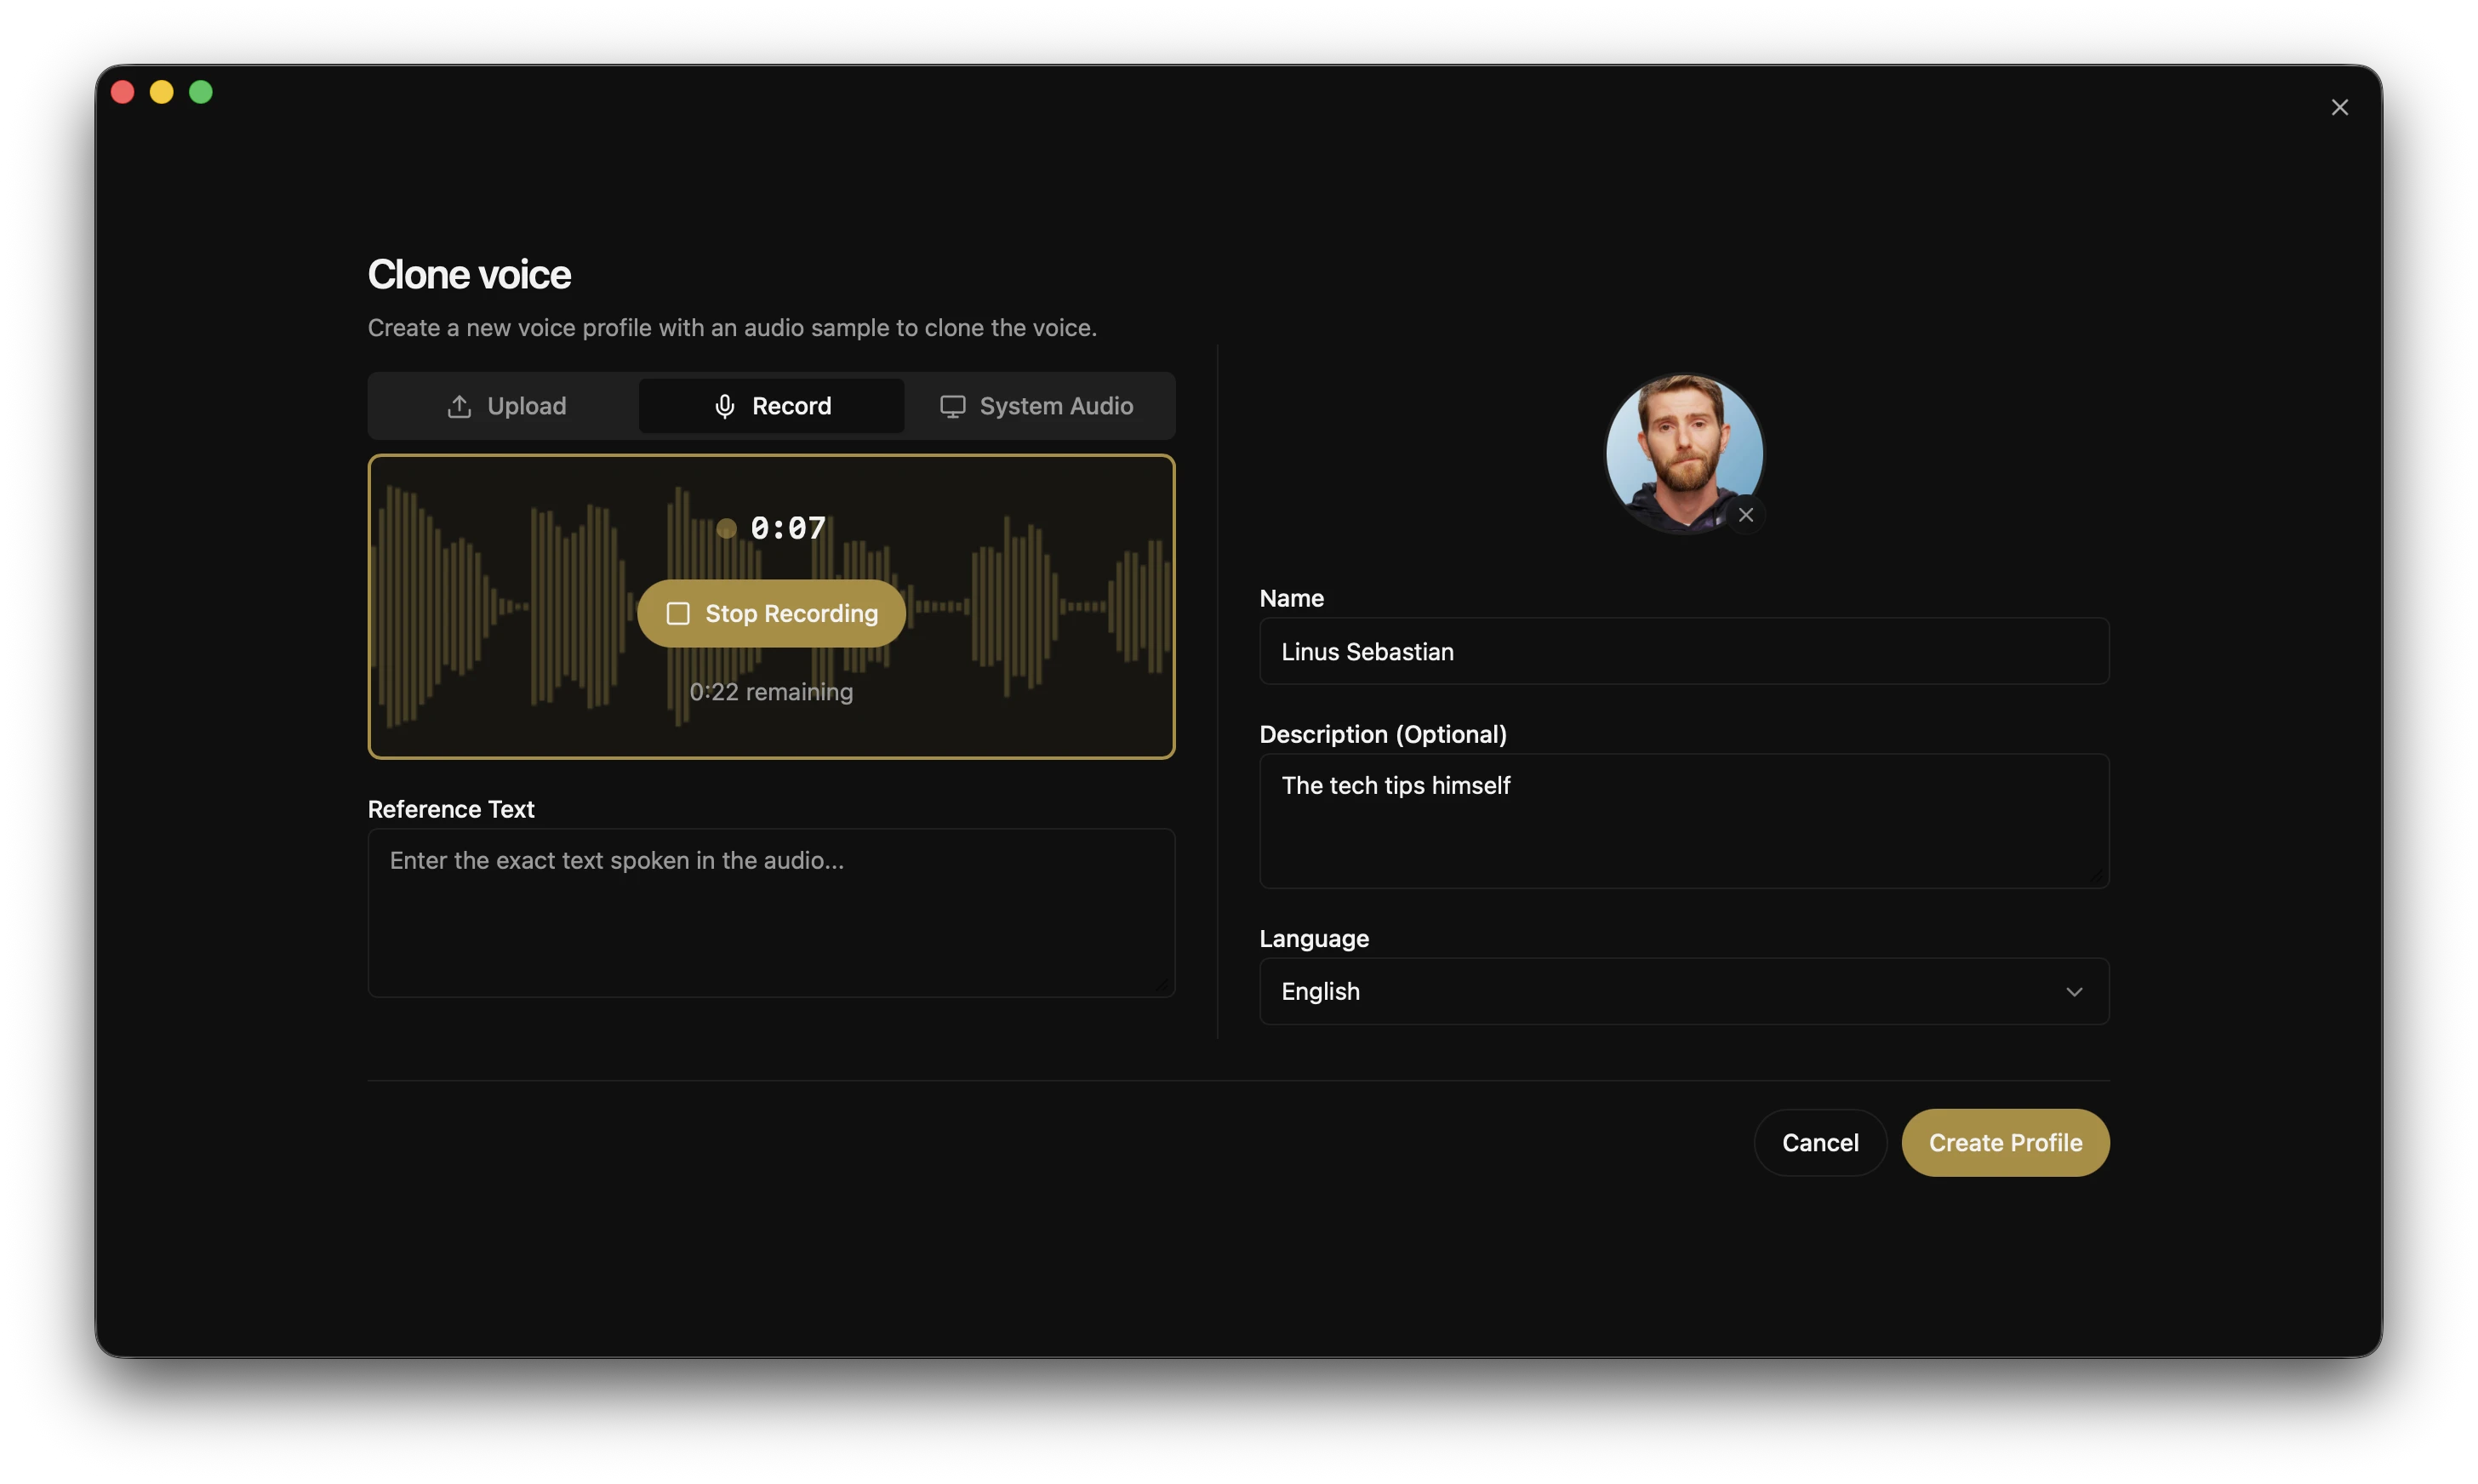Image resolution: width=2478 pixels, height=1484 pixels.
Task: Switch to the Upload tab
Action: [x=505, y=406]
